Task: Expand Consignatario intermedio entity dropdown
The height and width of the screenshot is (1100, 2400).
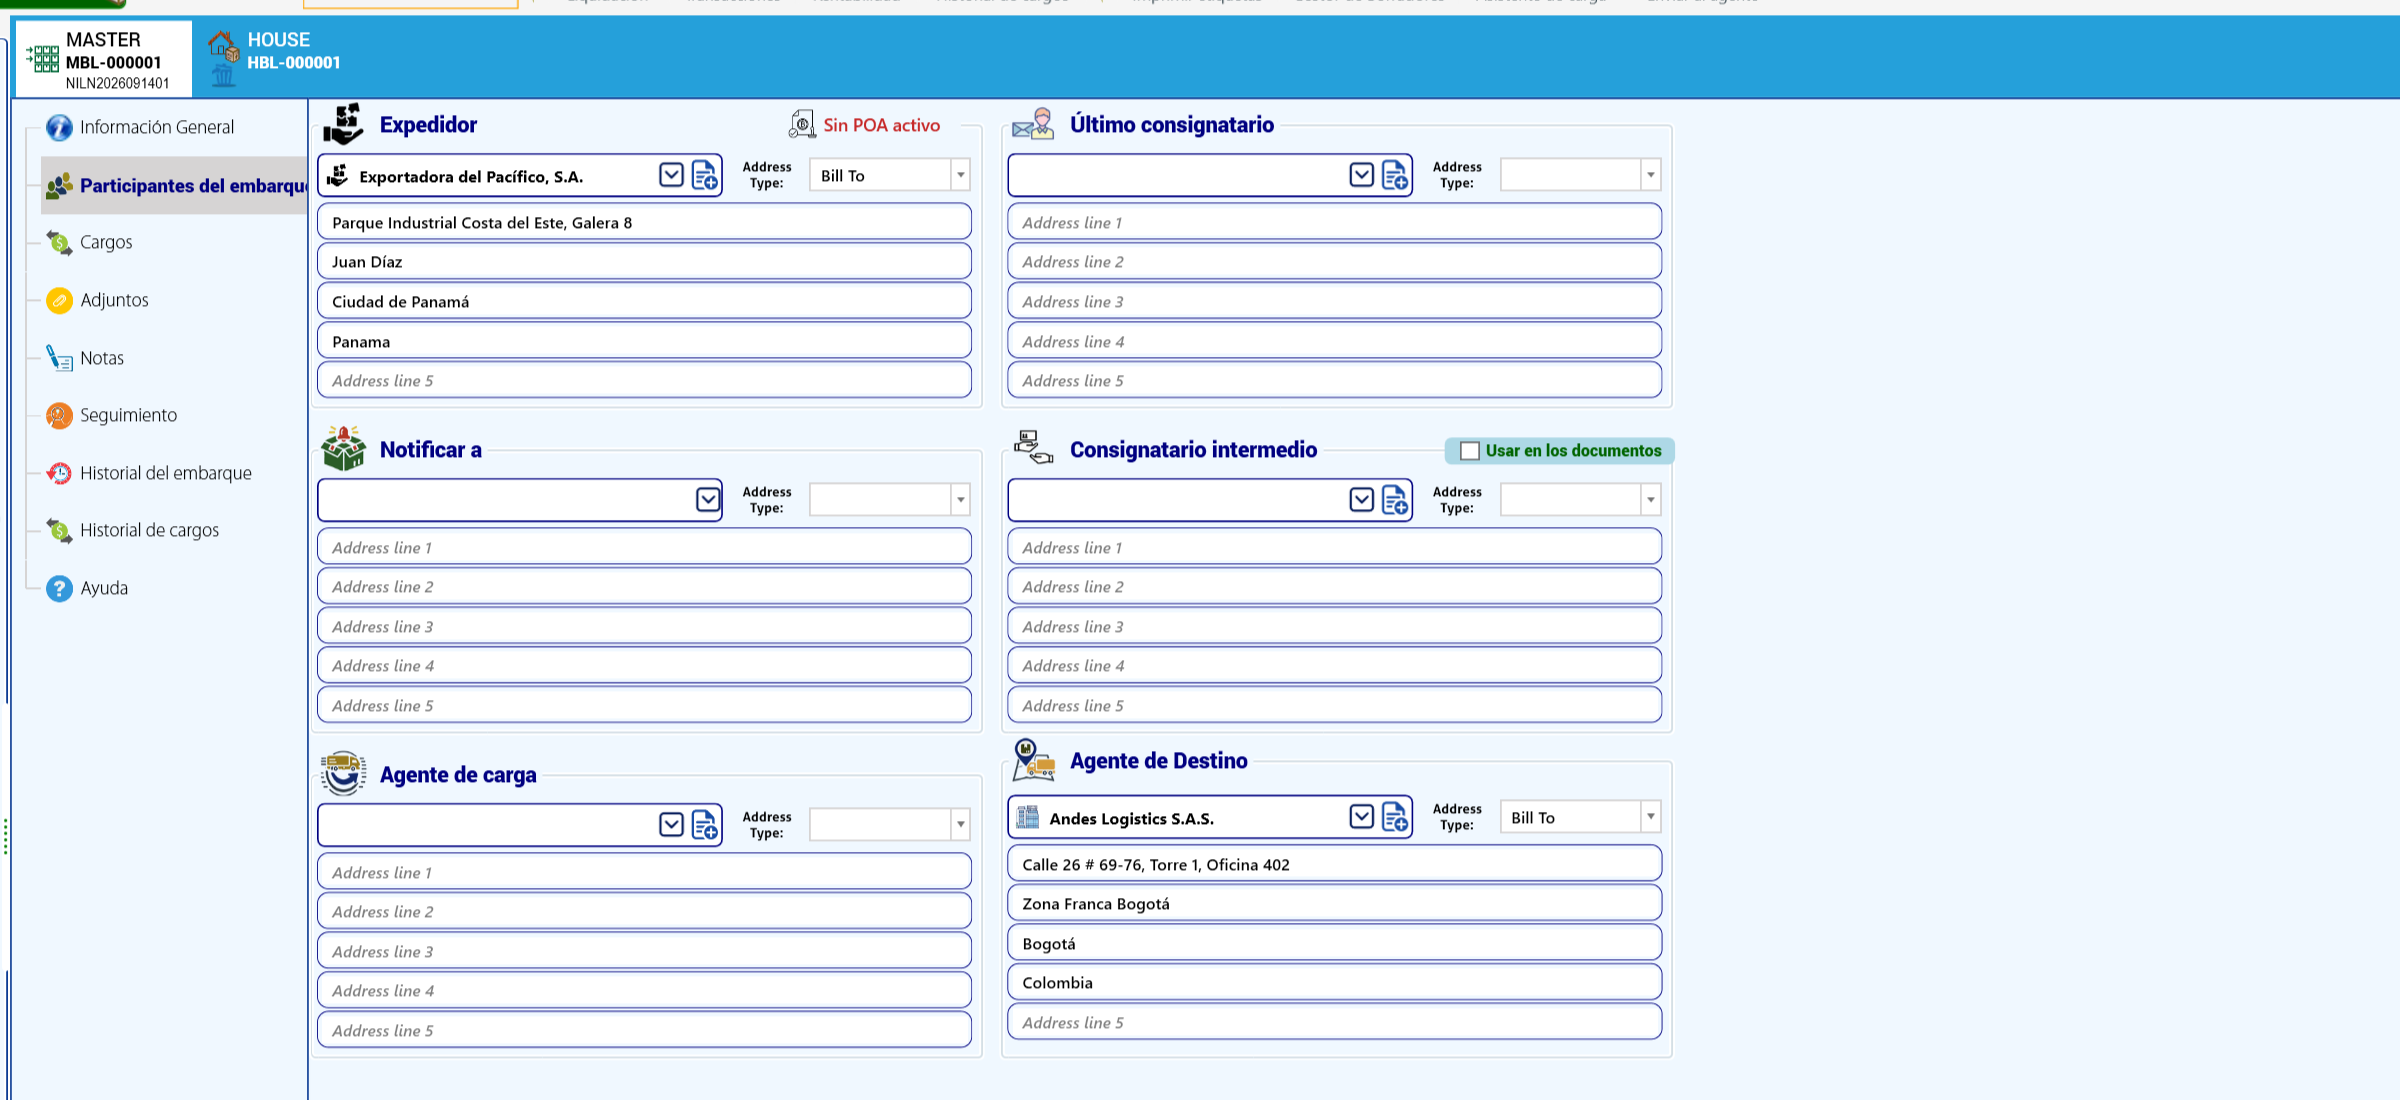Action: pyautogui.click(x=1361, y=500)
